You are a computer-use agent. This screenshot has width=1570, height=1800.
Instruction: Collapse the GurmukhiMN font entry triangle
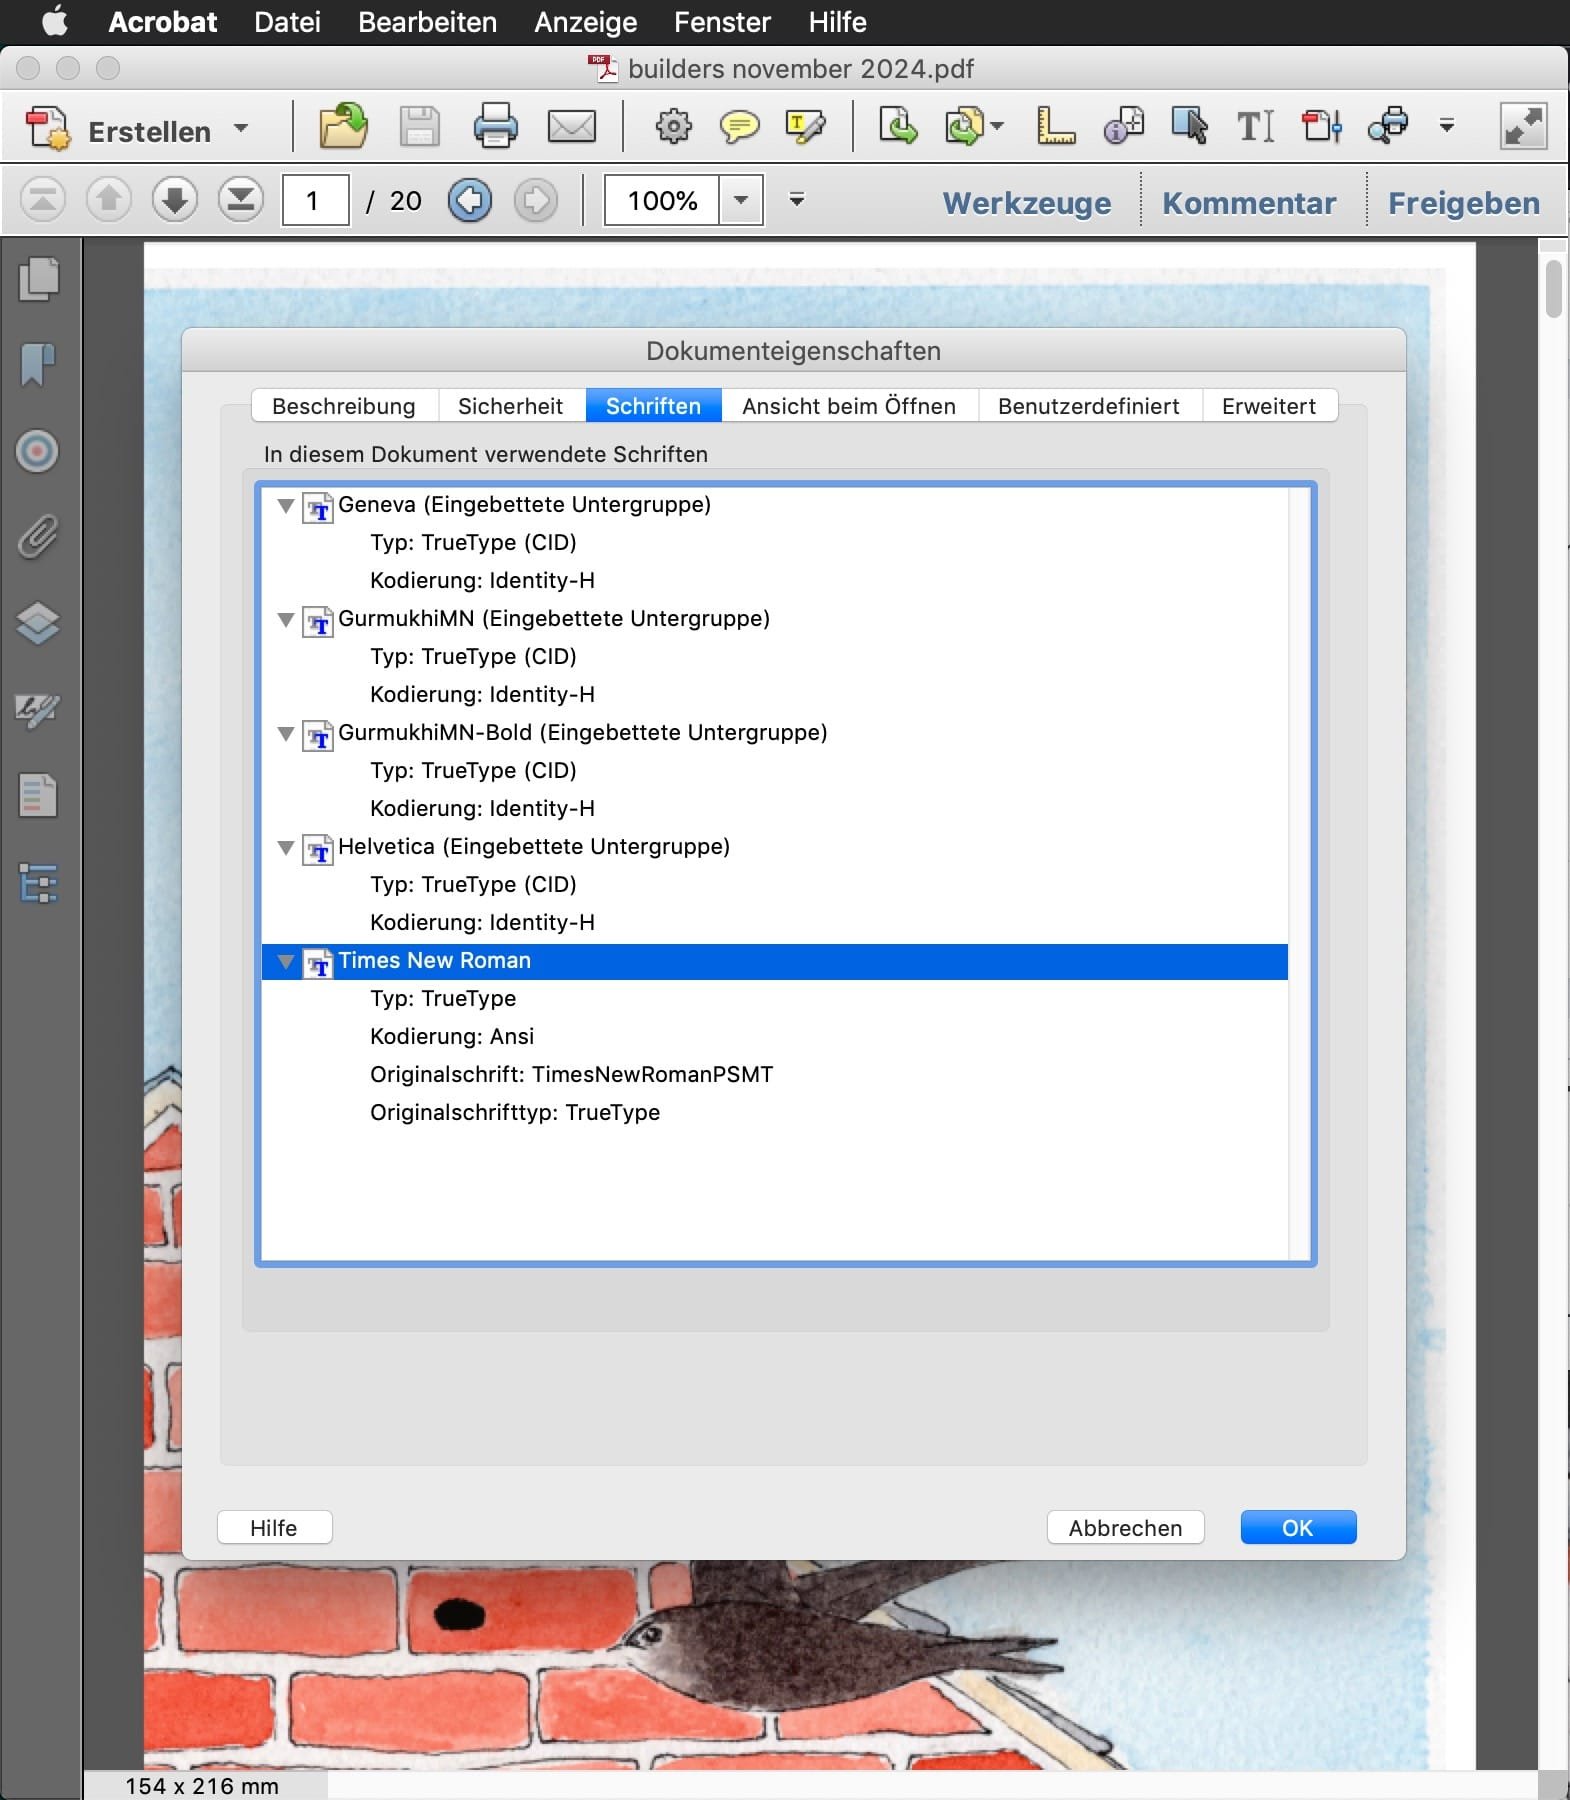tap(286, 620)
